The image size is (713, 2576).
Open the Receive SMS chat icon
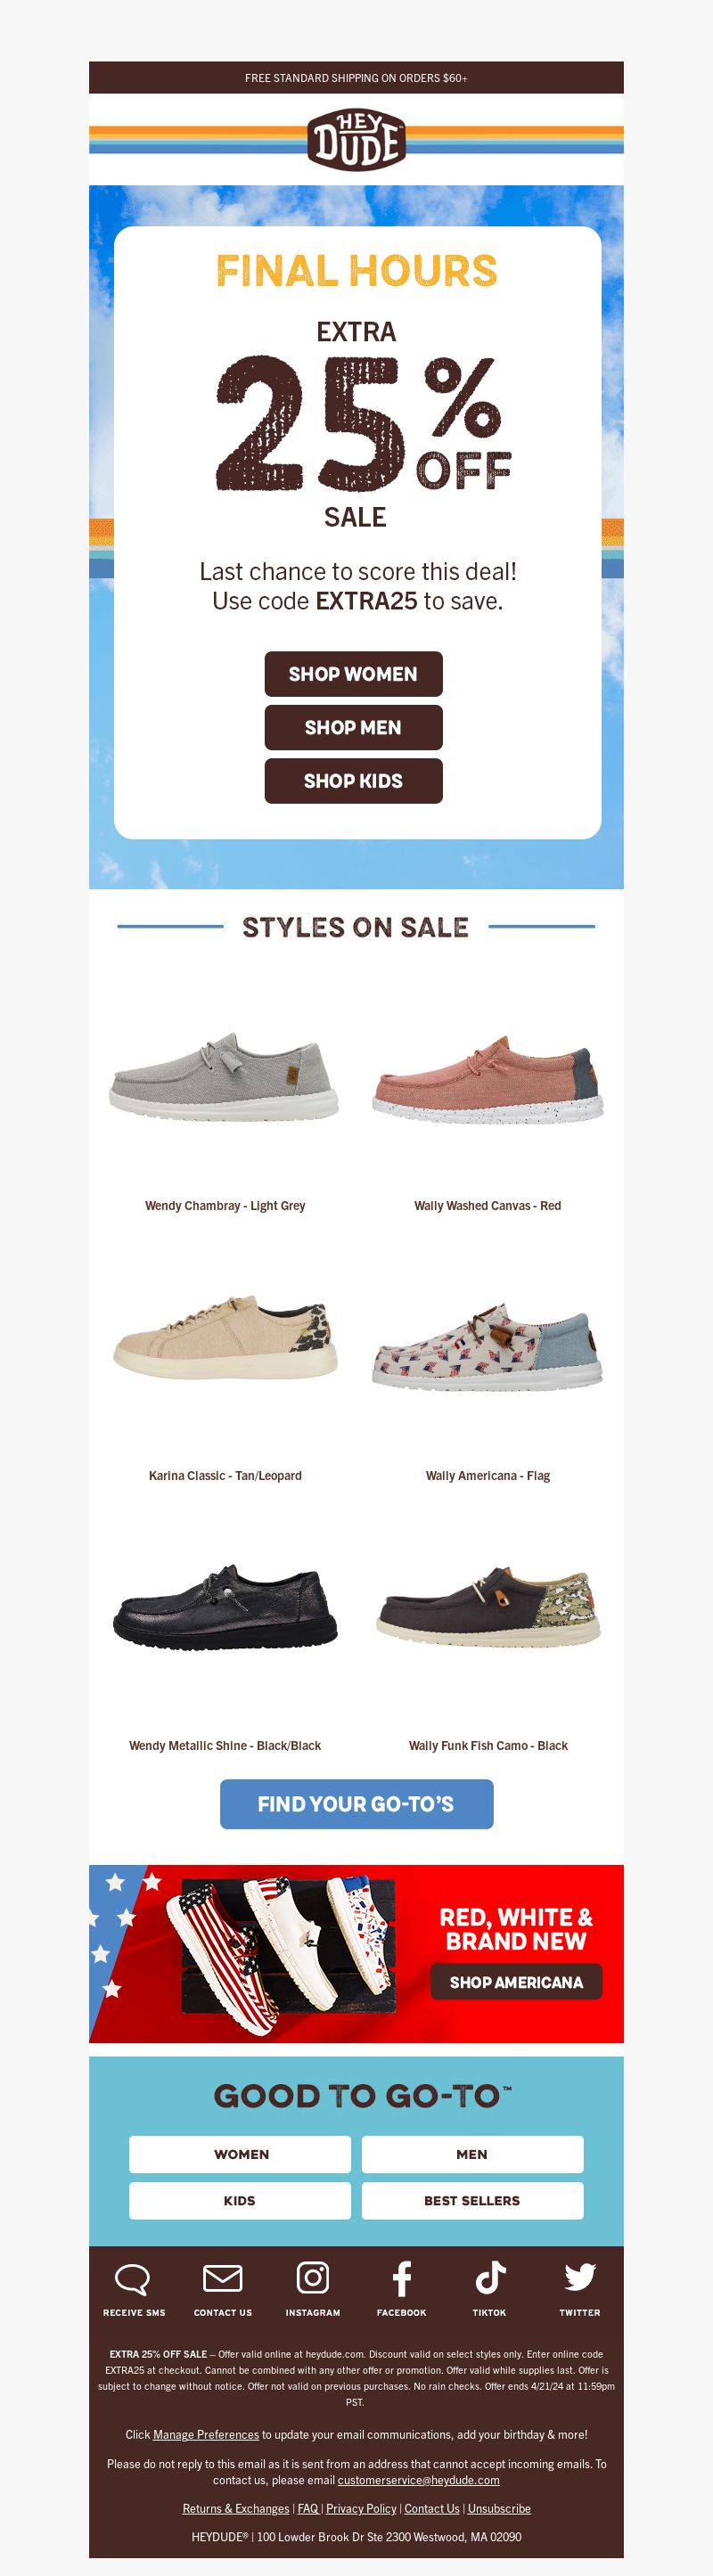click(133, 2279)
